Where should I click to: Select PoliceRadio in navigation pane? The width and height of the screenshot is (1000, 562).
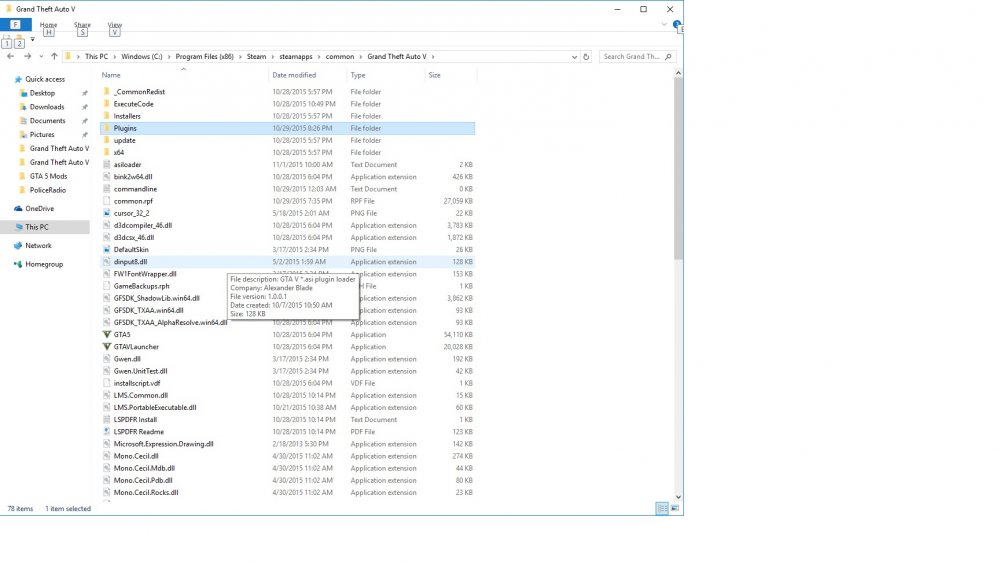pyautogui.click(x=47, y=190)
